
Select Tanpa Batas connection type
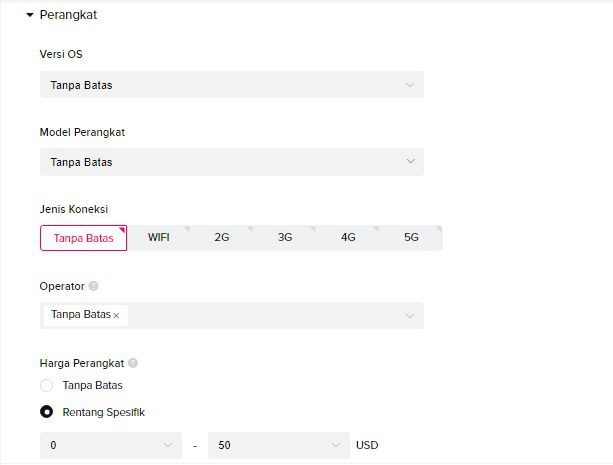click(x=83, y=238)
